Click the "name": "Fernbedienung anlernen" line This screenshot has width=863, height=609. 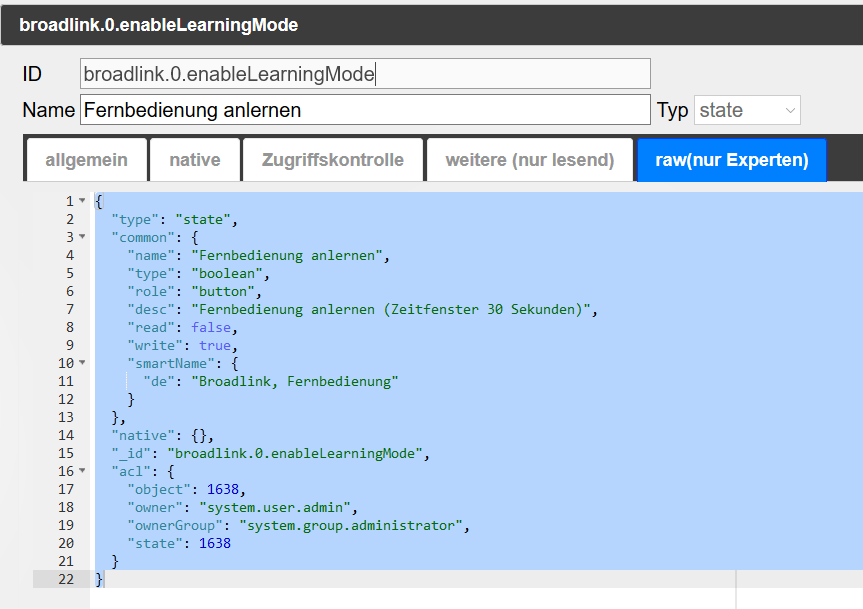pos(259,255)
